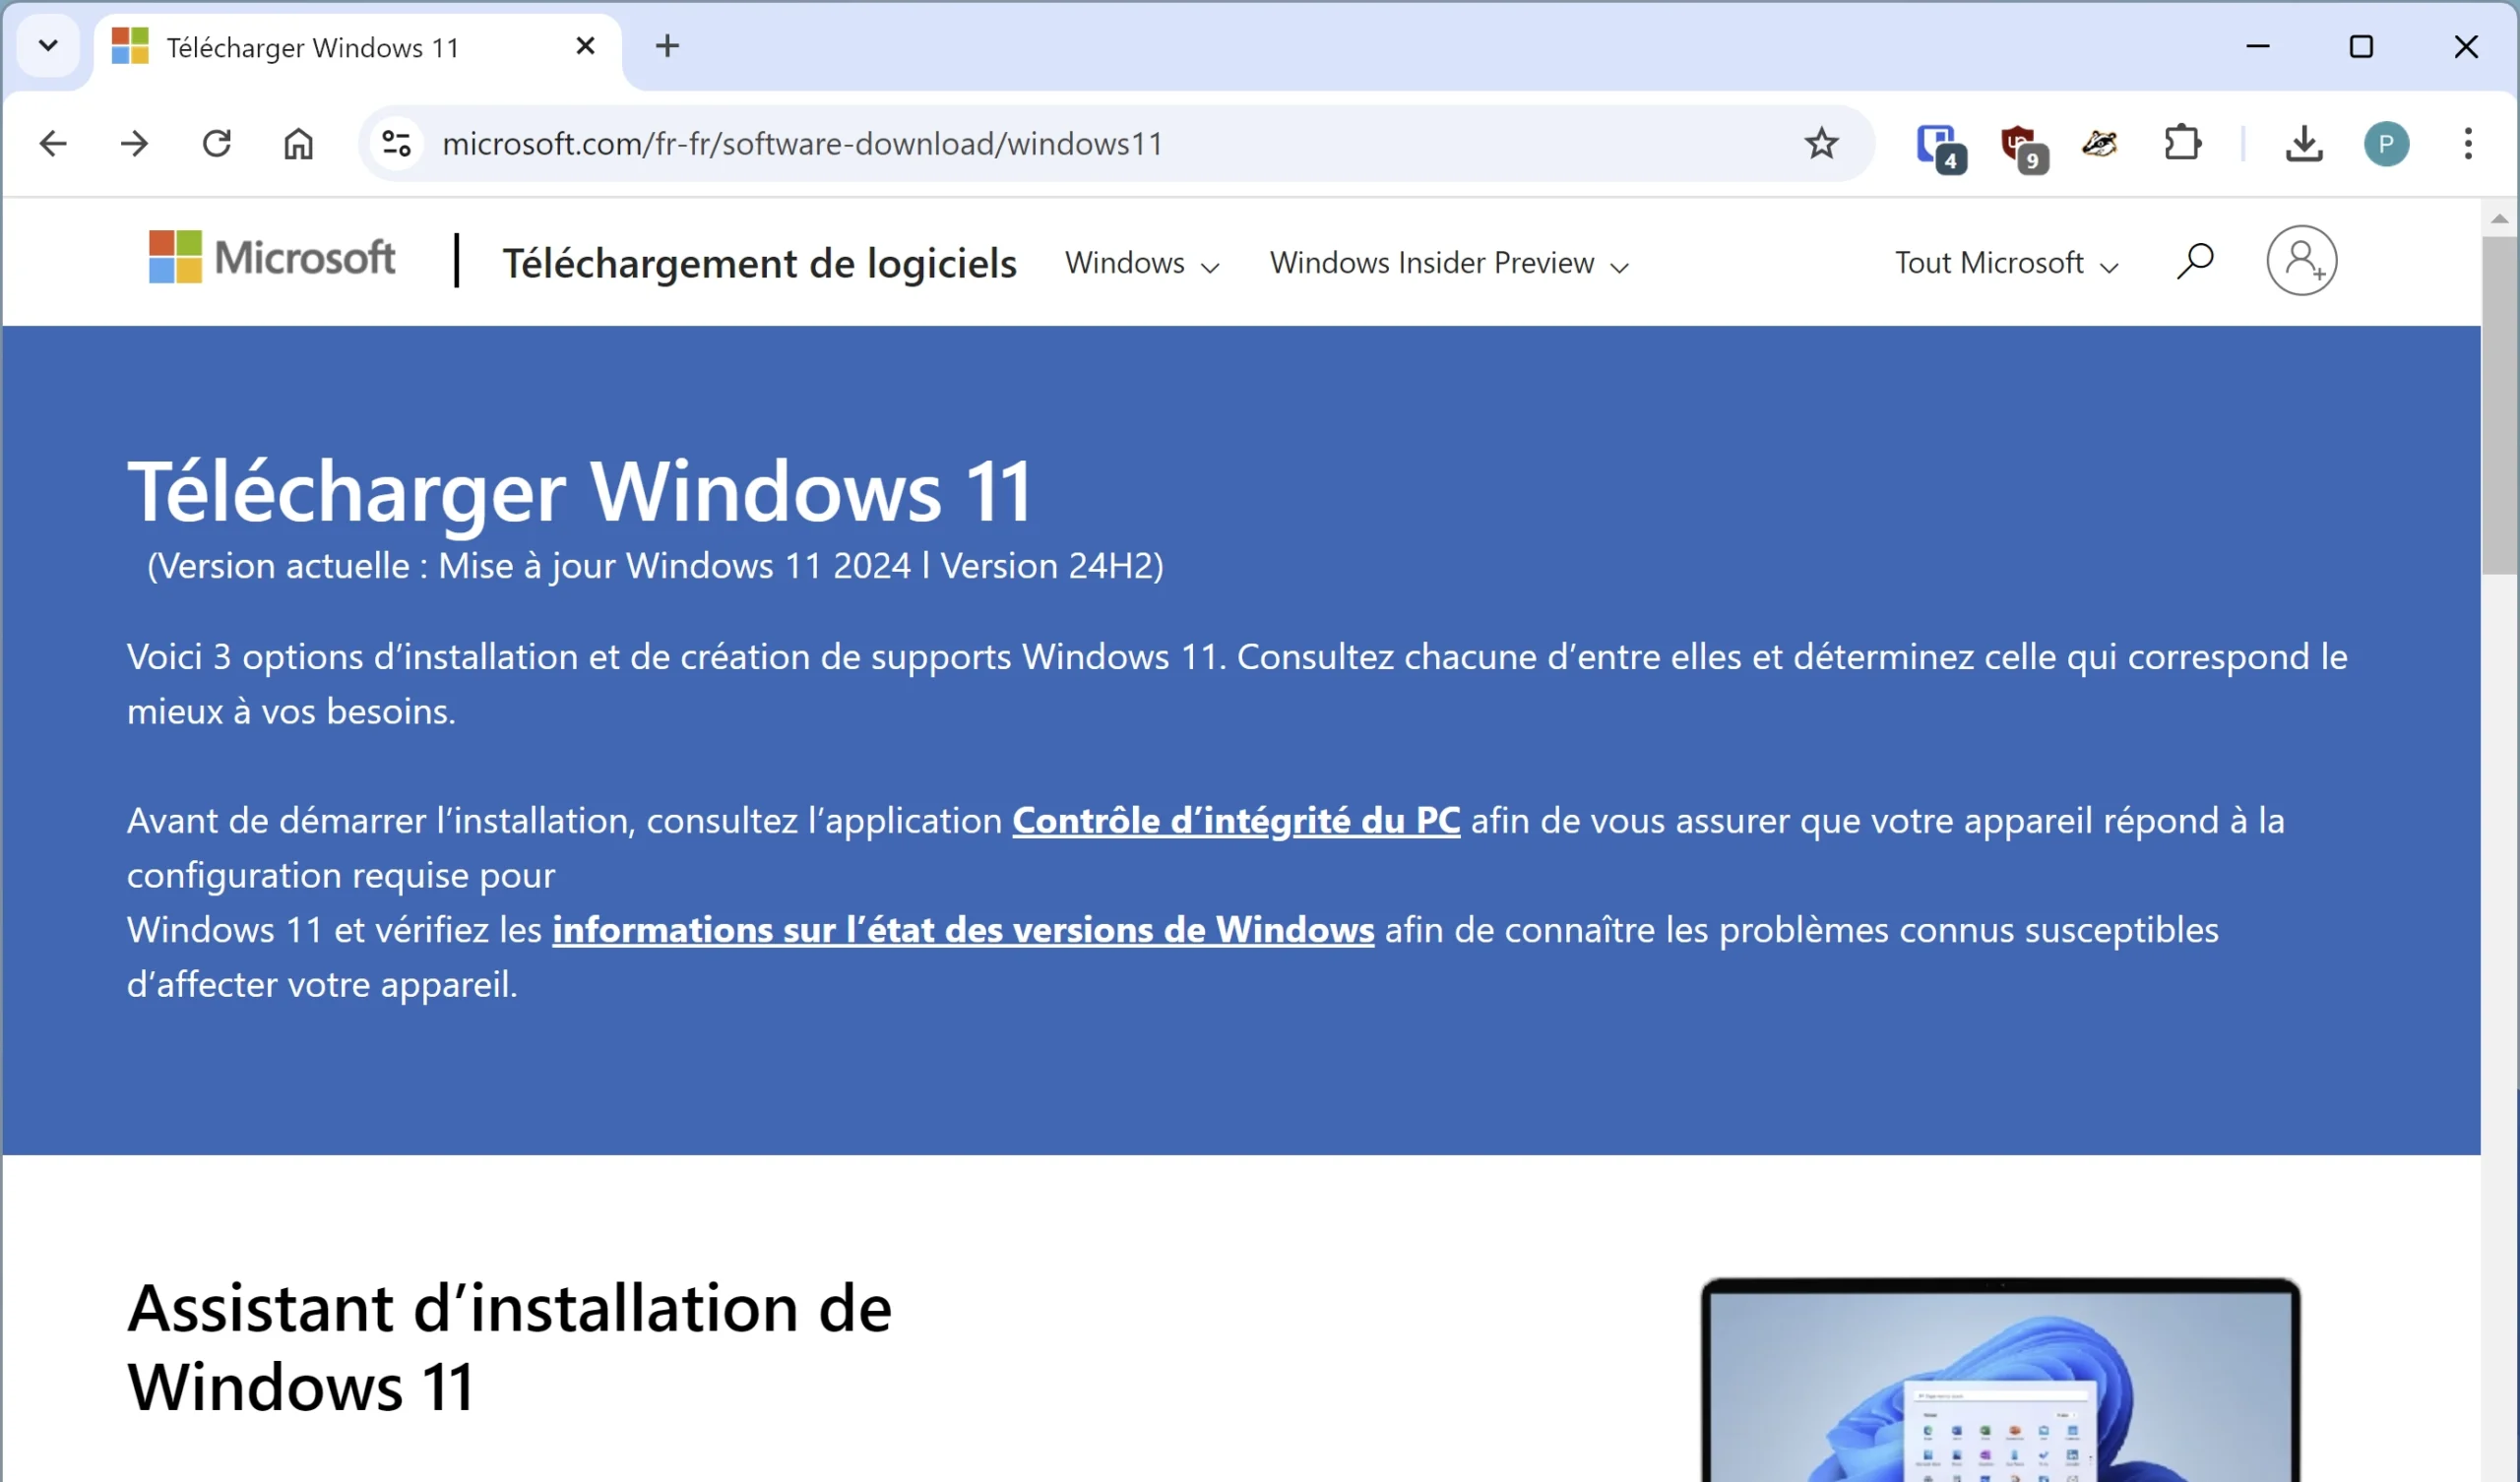The image size is (2520, 1482).
Task: Open informations sur l'état des versions link
Action: 962,930
